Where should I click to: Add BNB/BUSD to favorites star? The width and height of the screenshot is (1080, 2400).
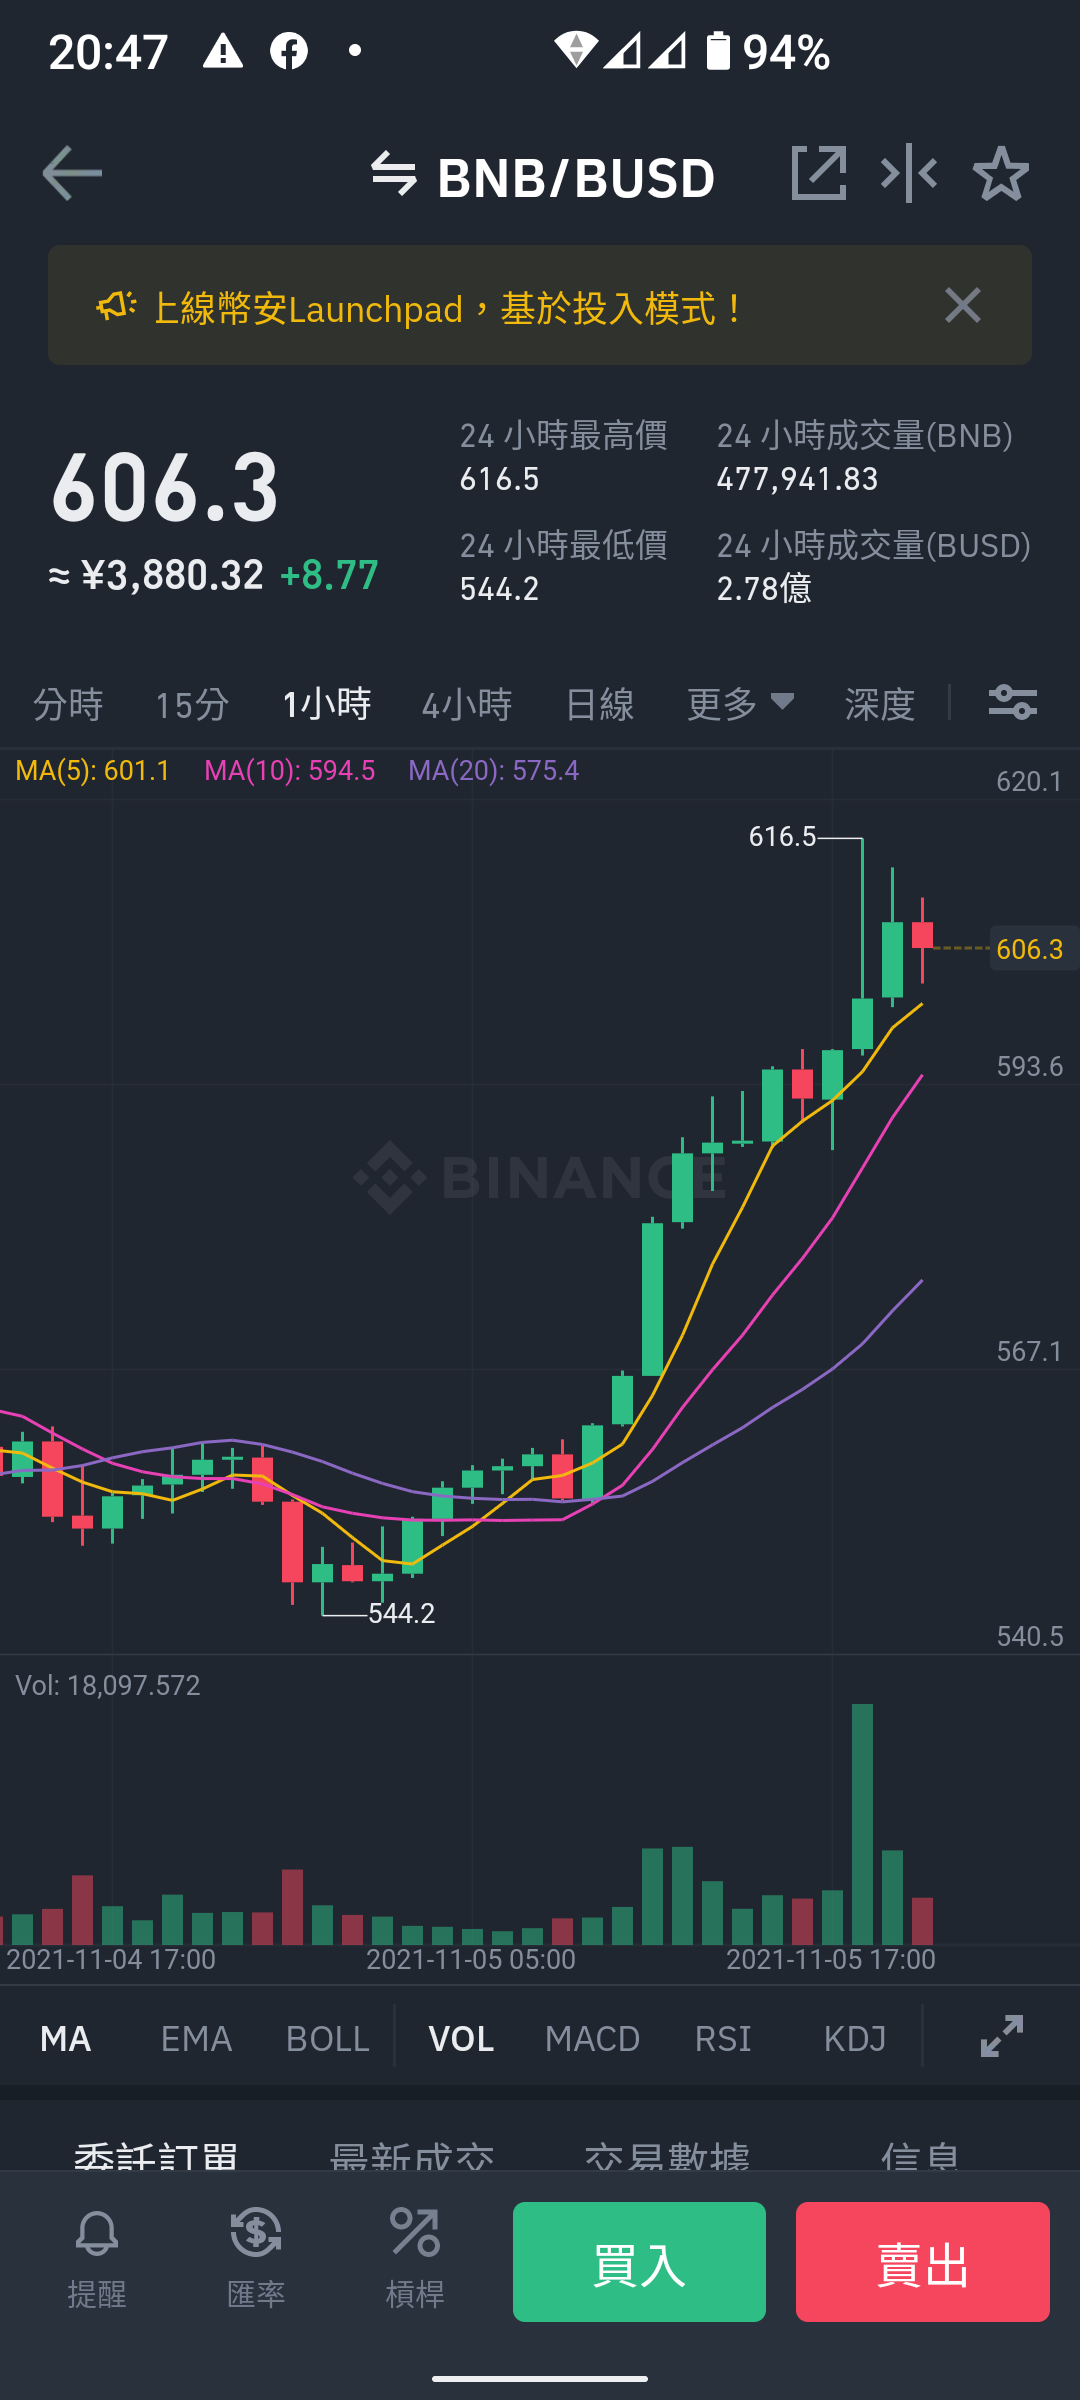tap(1001, 174)
